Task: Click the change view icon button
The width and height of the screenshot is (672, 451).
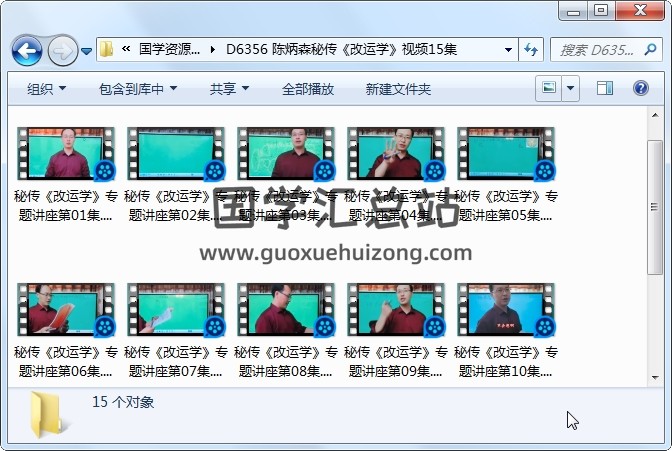Action: tap(549, 89)
